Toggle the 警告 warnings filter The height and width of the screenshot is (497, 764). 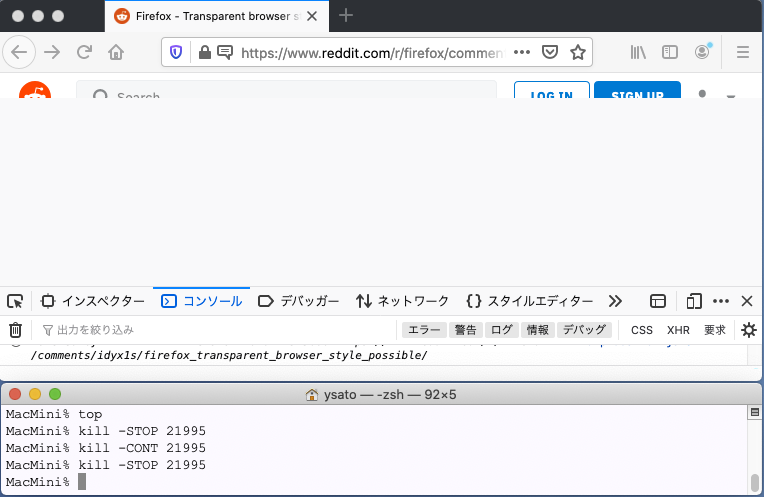[466, 330]
